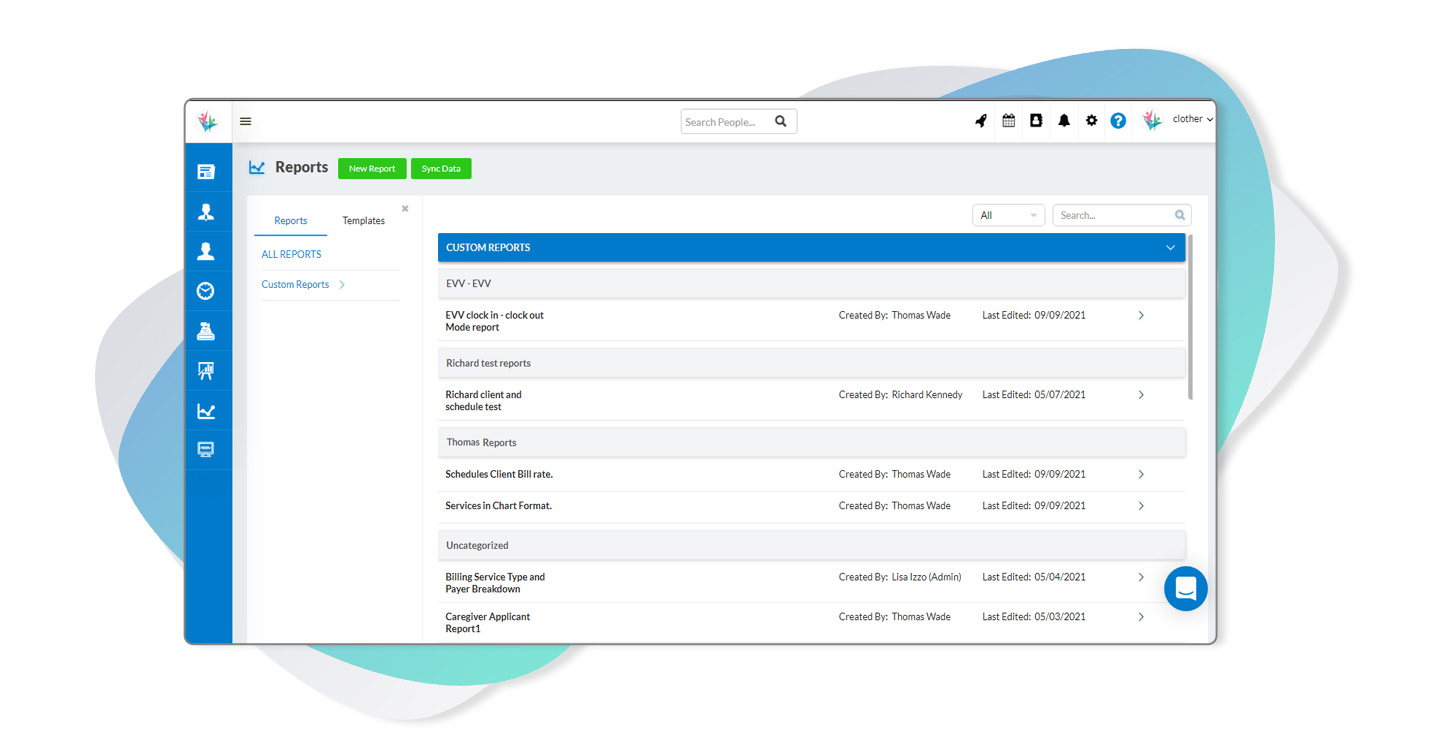The image size is (1439, 754).
Task: Click the rocket icon in top bar
Action: click(x=981, y=121)
